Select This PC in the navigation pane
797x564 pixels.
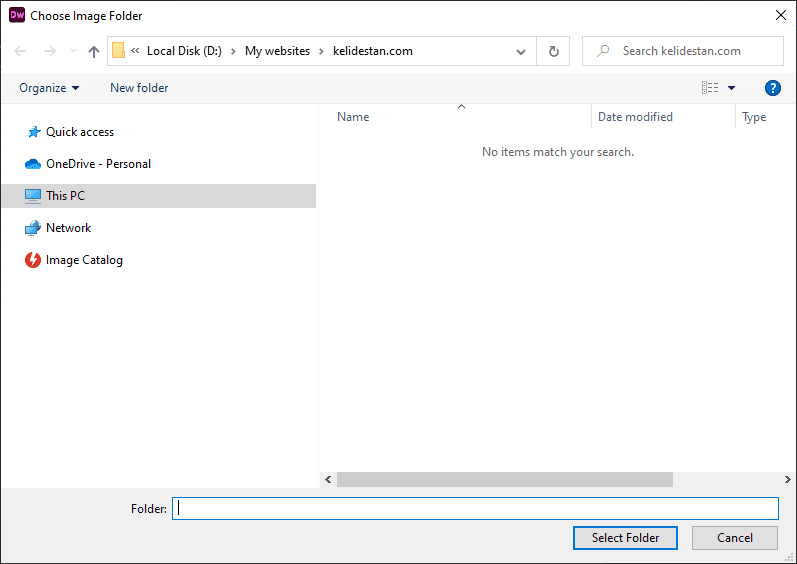click(159, 196)
